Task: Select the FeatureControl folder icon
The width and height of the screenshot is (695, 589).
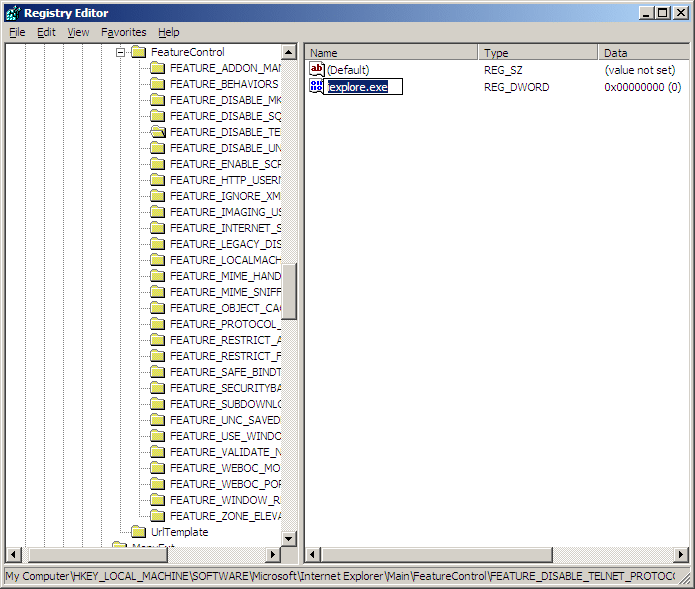Action: [139, 52]
